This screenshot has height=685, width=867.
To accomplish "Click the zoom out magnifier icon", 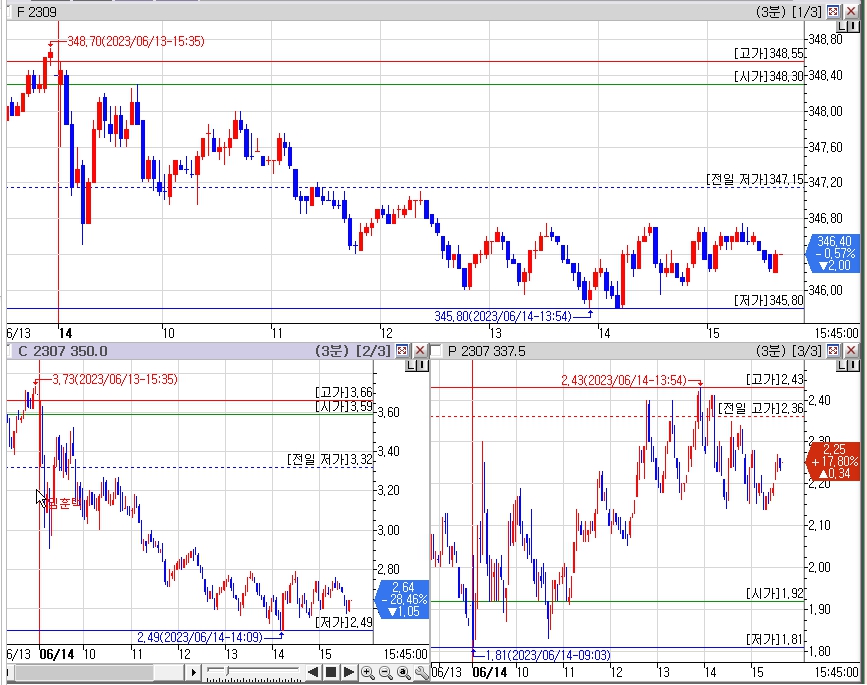I will 385,672.
